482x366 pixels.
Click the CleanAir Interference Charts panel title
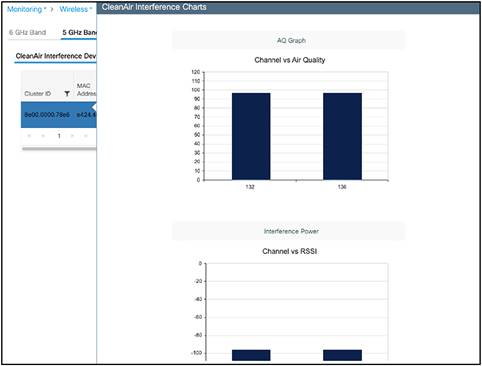[154, 7]
